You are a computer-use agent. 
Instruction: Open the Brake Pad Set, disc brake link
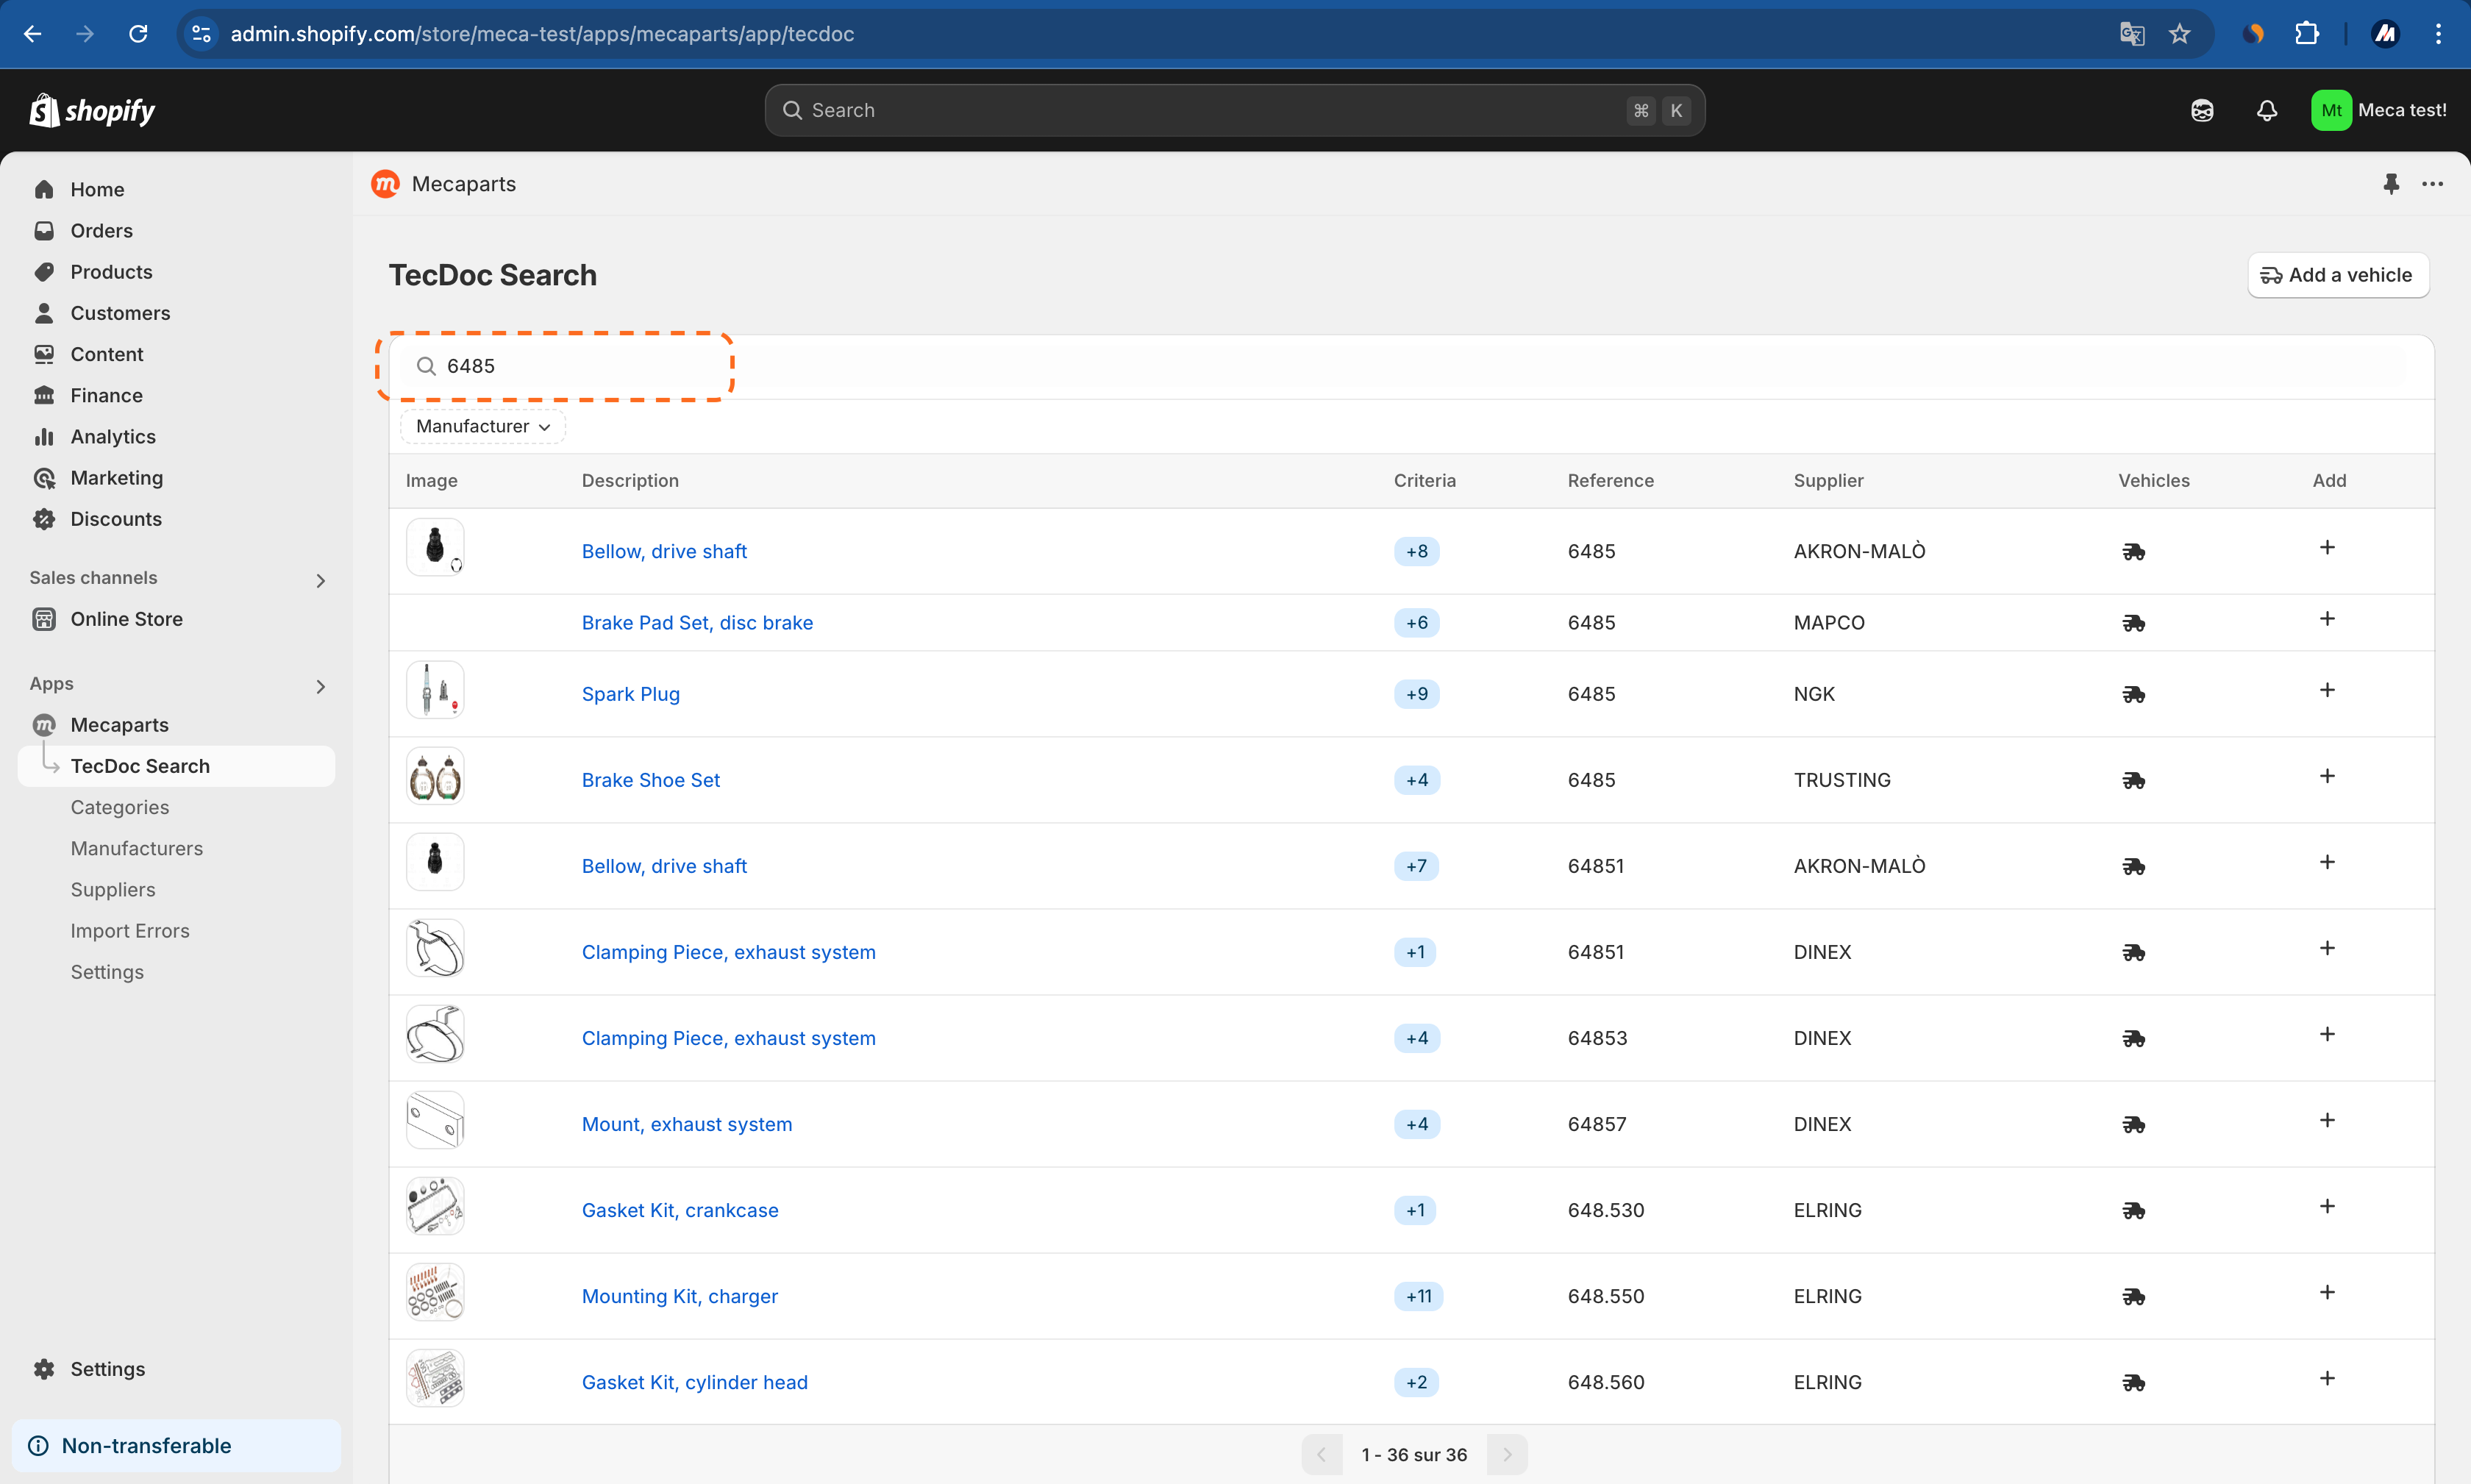pos(697,623)
